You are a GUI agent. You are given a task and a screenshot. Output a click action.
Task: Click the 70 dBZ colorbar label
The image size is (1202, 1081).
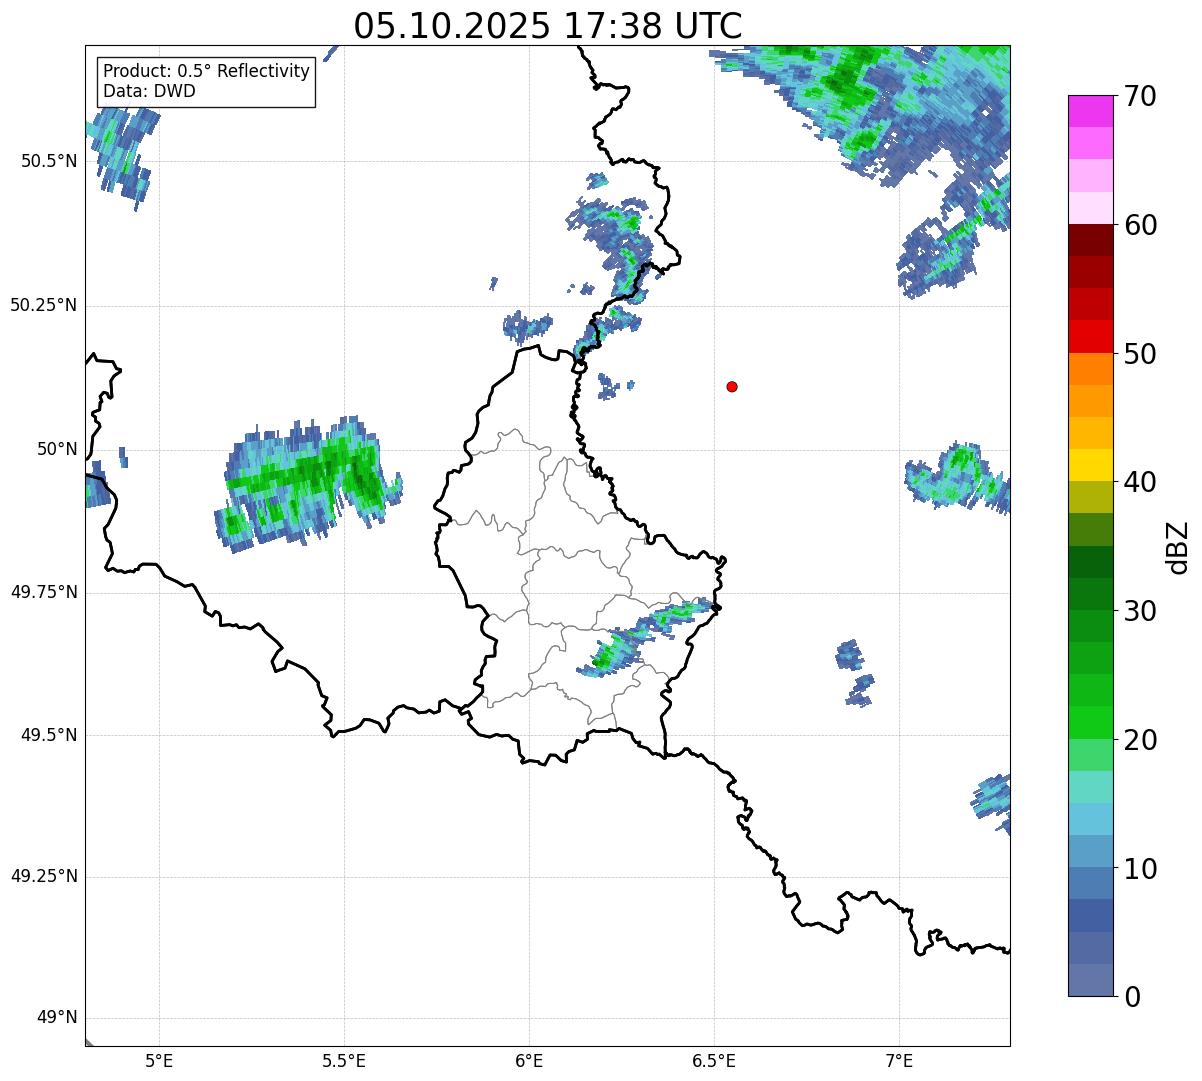click(1140, 96)
